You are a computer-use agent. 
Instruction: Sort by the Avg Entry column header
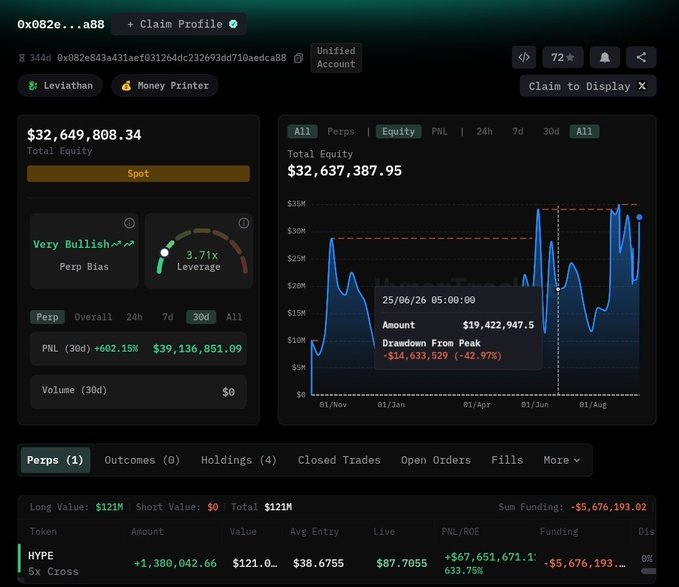[x=314, y=532]
